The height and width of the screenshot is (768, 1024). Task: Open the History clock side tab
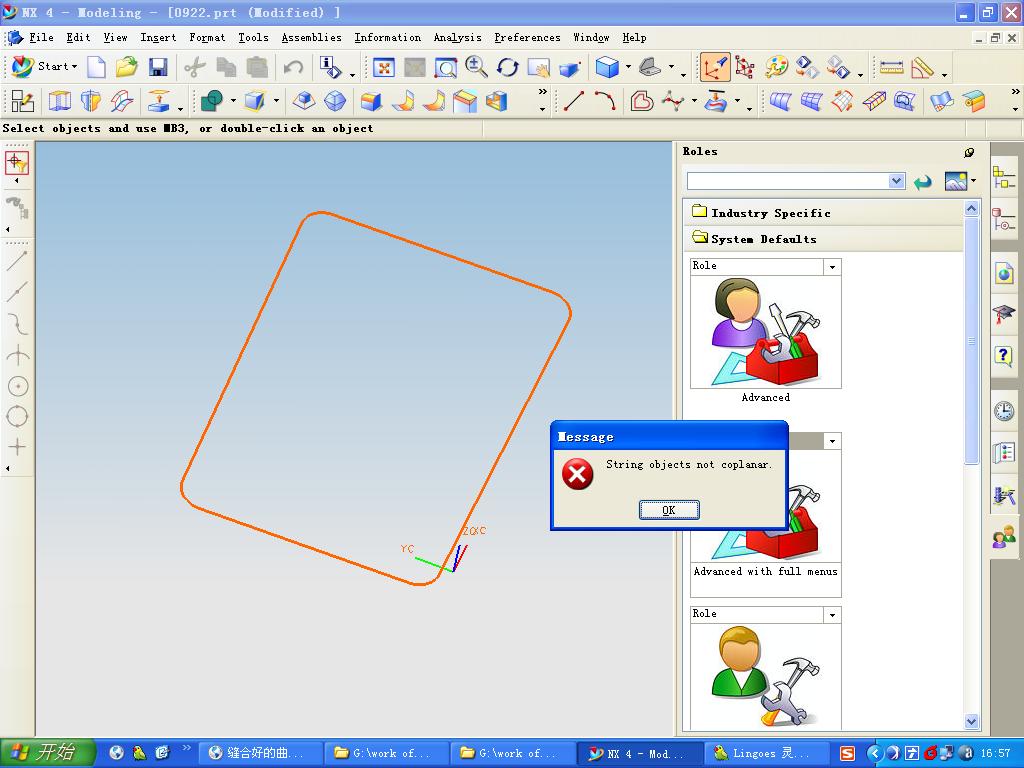pos(1004,411)
